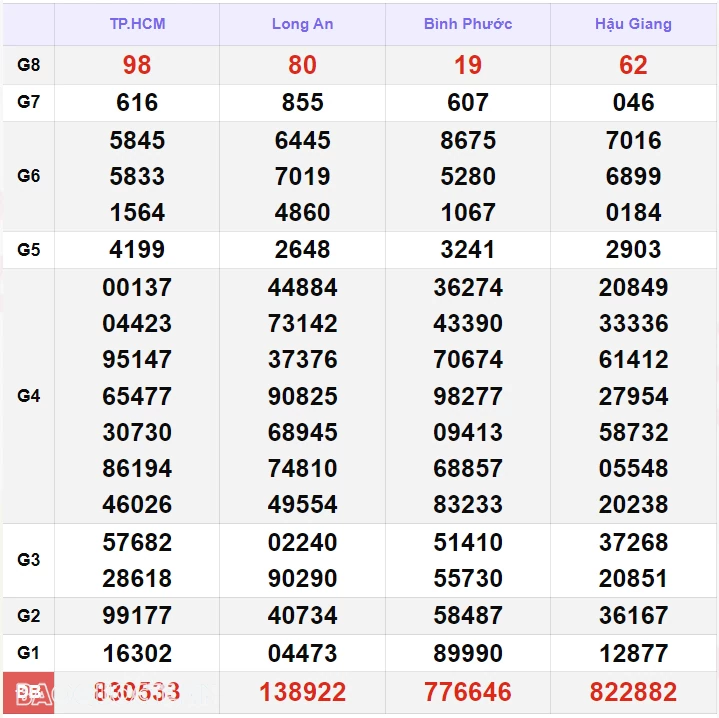Screen dimensions: 719x718
Task: Select Long An G2 number 40734
Action: [302, 616]
